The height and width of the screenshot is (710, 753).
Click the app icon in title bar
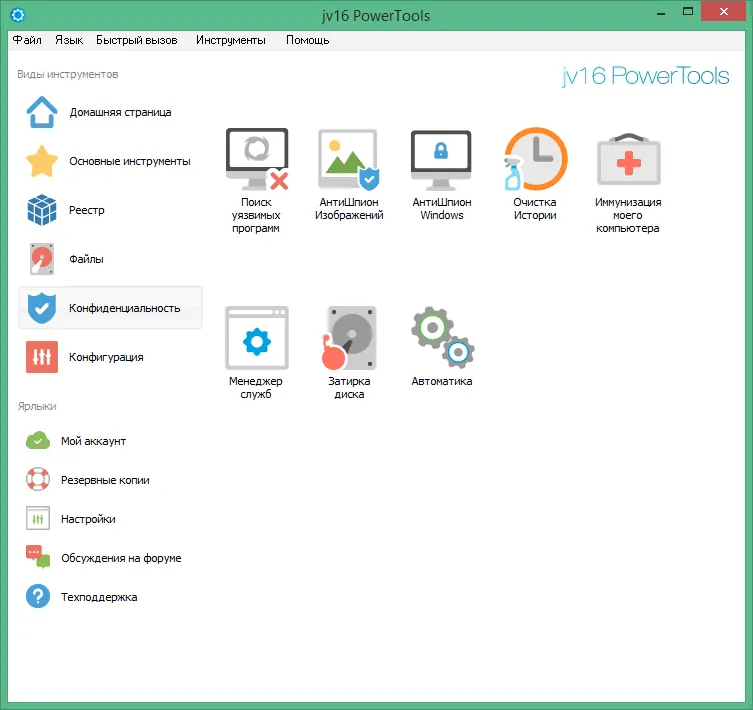click(18, 15)
